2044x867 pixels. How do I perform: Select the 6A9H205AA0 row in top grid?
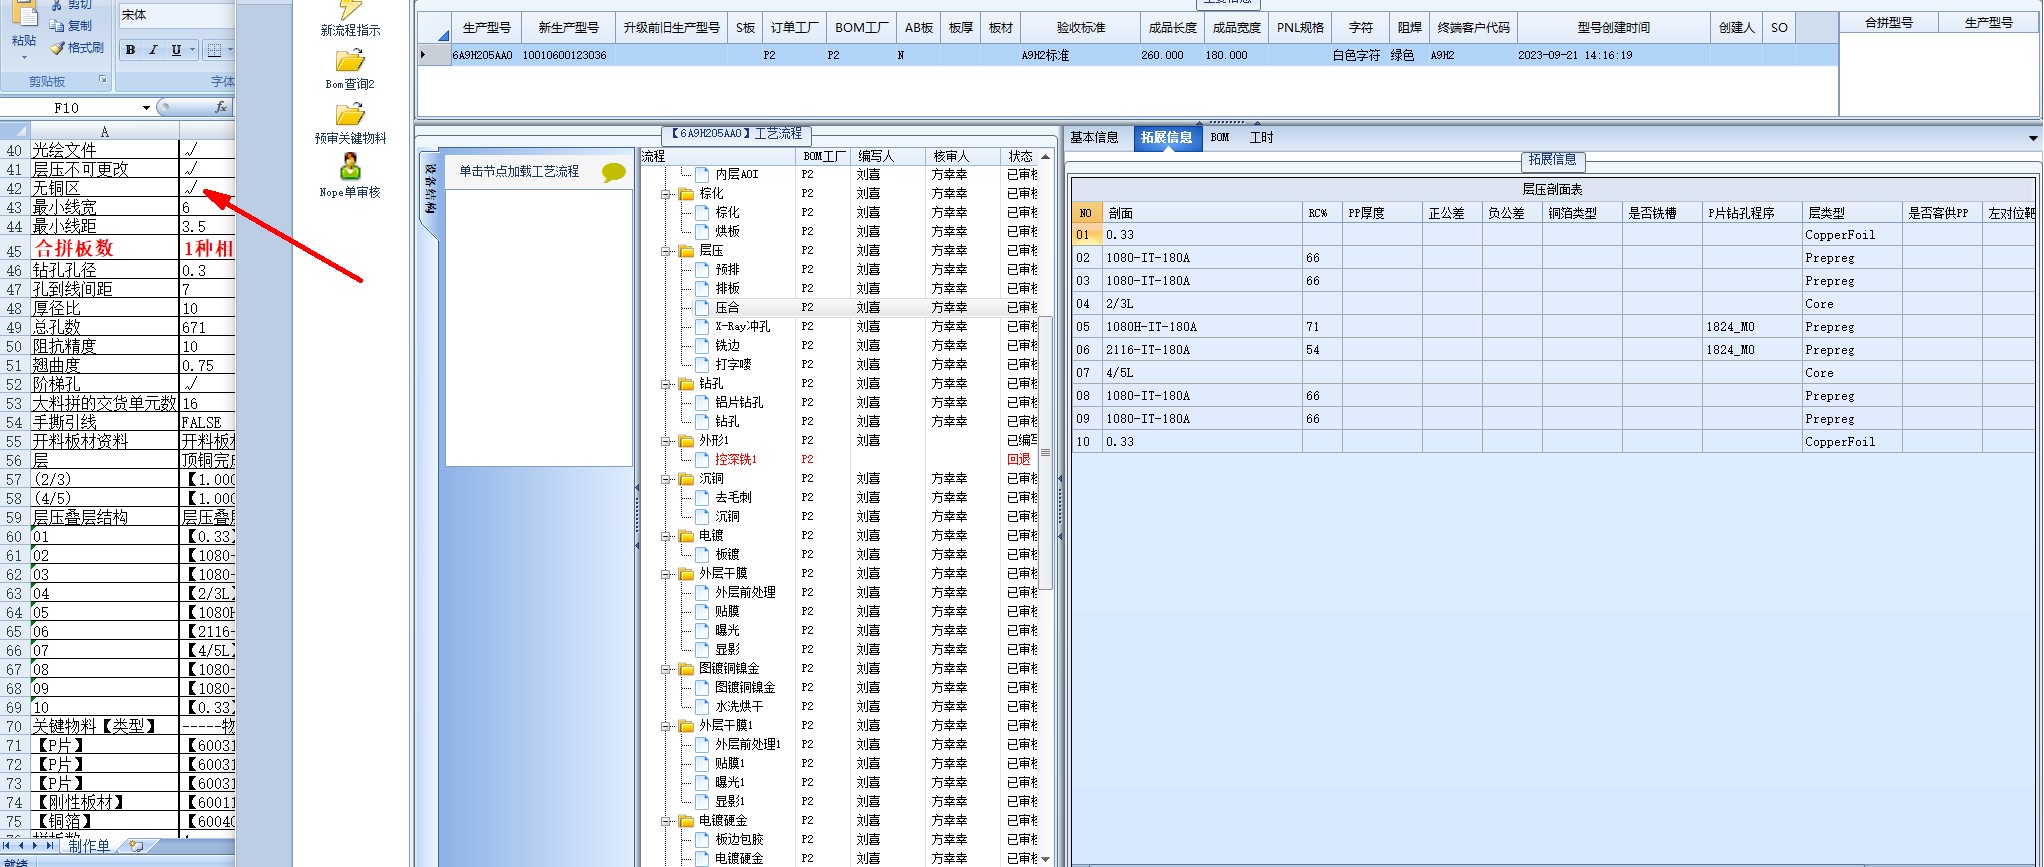click(x=1127, y=55)
